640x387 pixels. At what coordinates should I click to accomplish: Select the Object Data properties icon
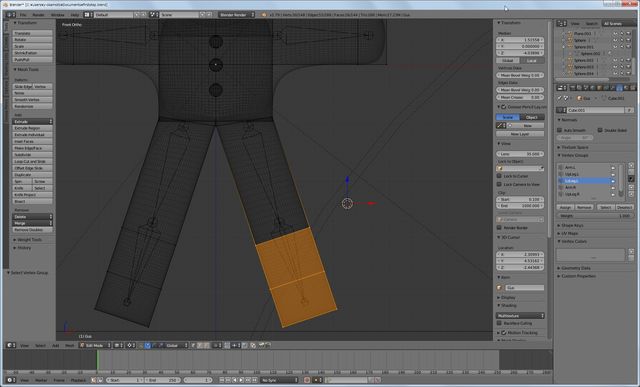pos(619,88)
